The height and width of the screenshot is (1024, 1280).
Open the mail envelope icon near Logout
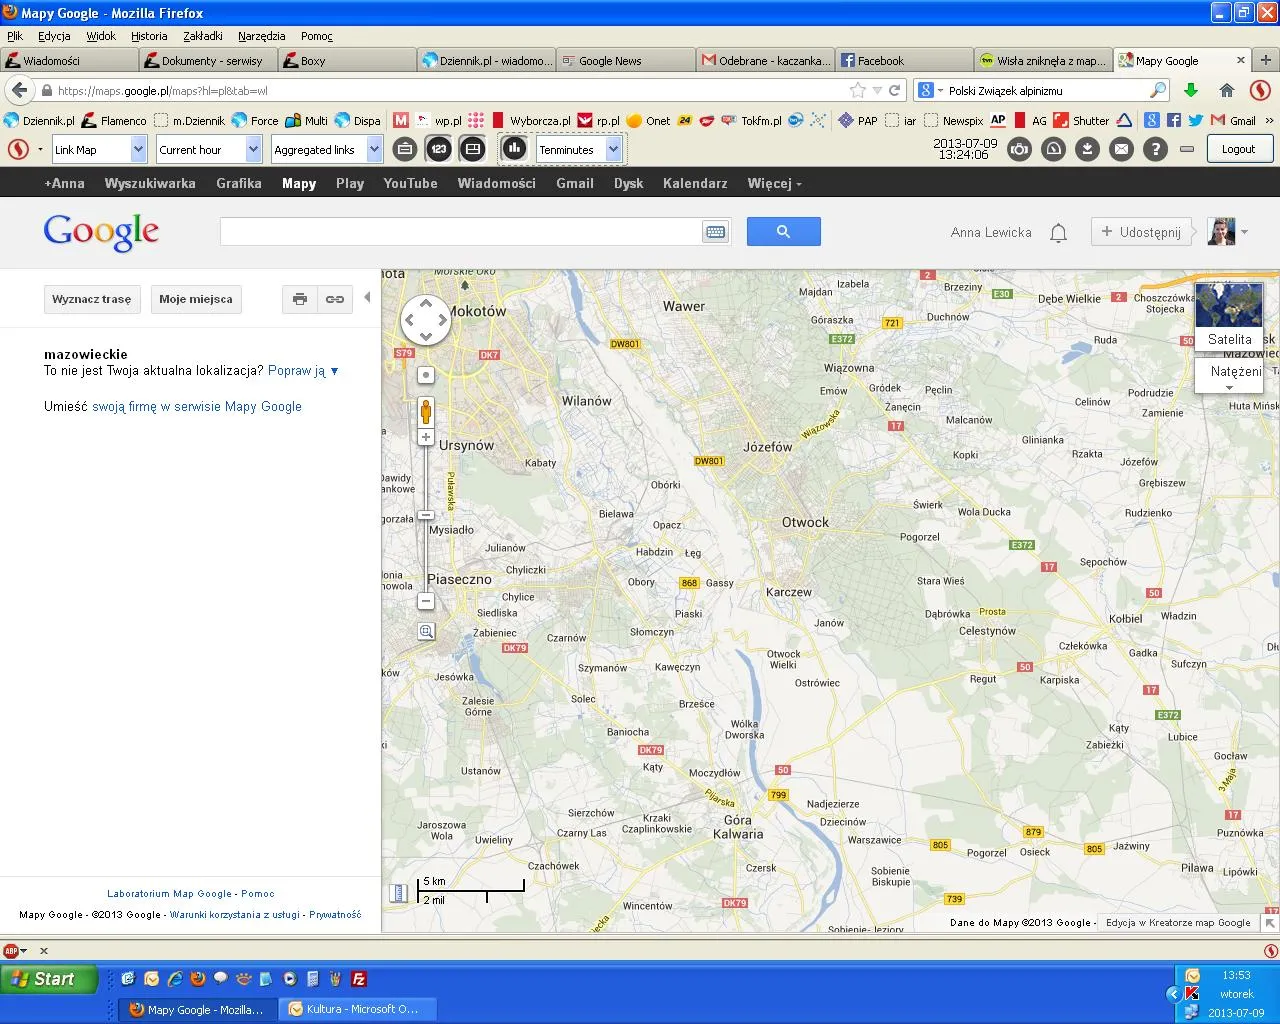1121,148
